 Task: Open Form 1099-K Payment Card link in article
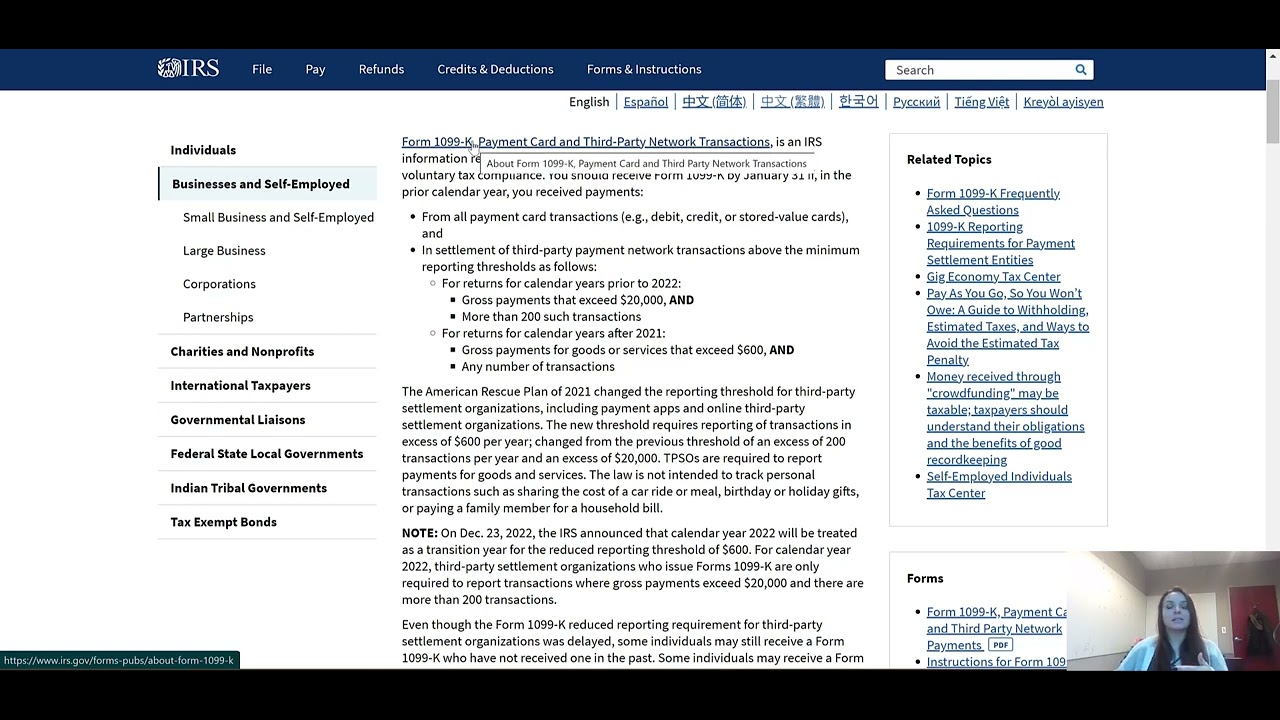pyautogui.click(x=586, y=142)
